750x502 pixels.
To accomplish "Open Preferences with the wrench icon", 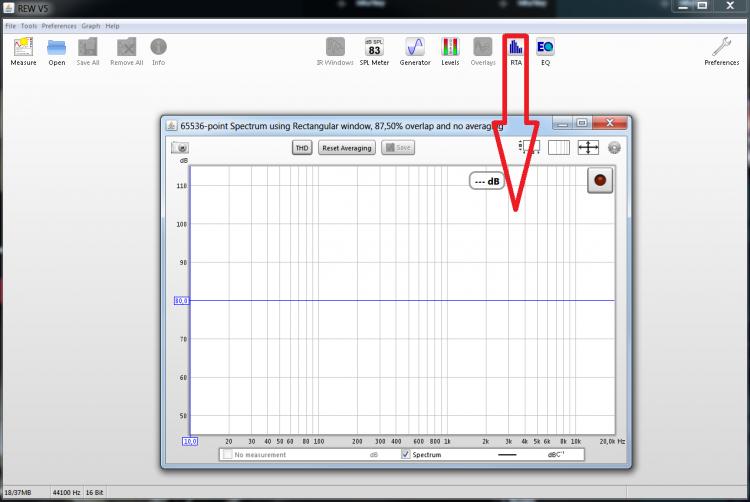I will 721,51.
